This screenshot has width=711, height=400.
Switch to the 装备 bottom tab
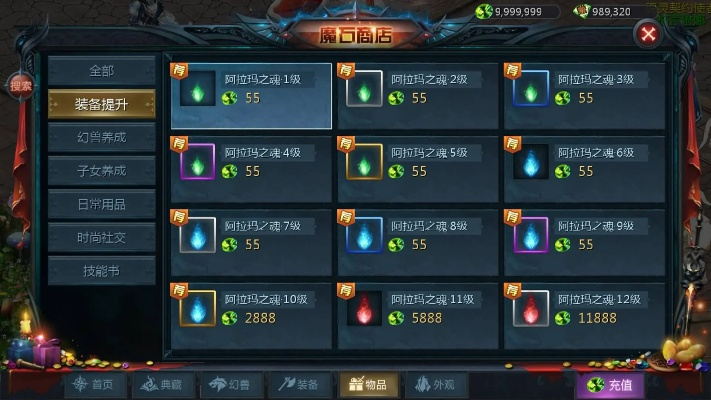click(299, 385)
